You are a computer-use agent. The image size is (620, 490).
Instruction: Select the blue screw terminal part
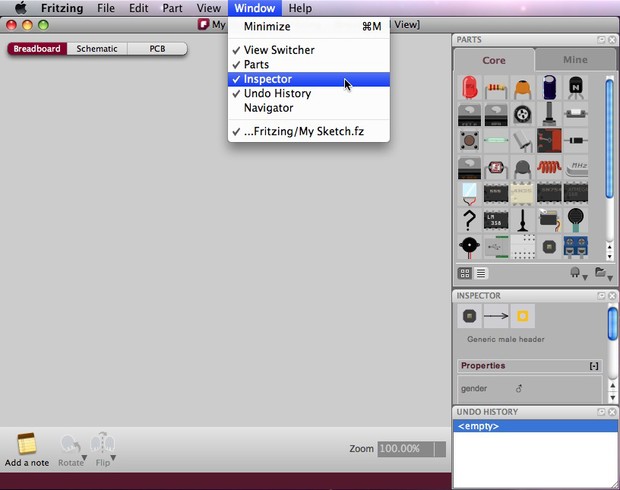[575, 247]
